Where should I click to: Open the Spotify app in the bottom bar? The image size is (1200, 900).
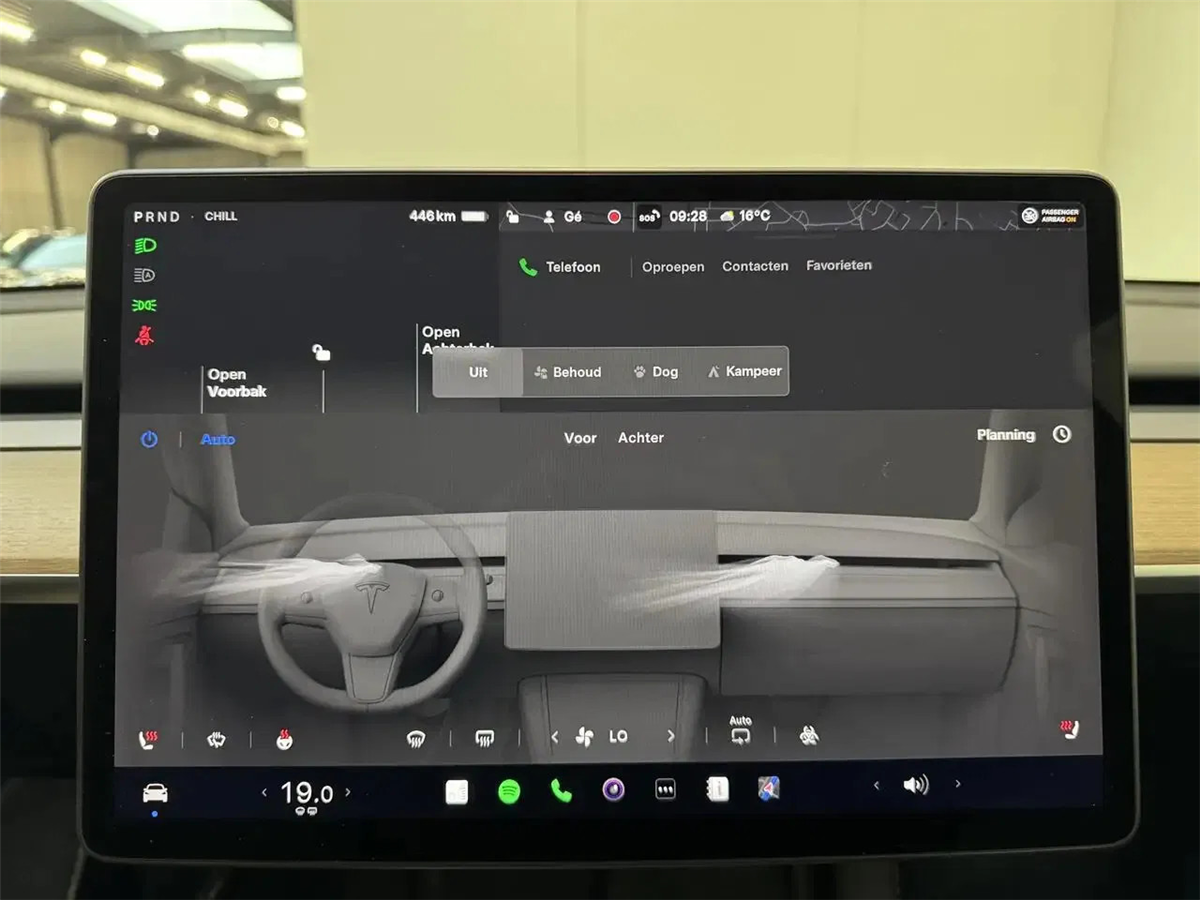point(509,792)
